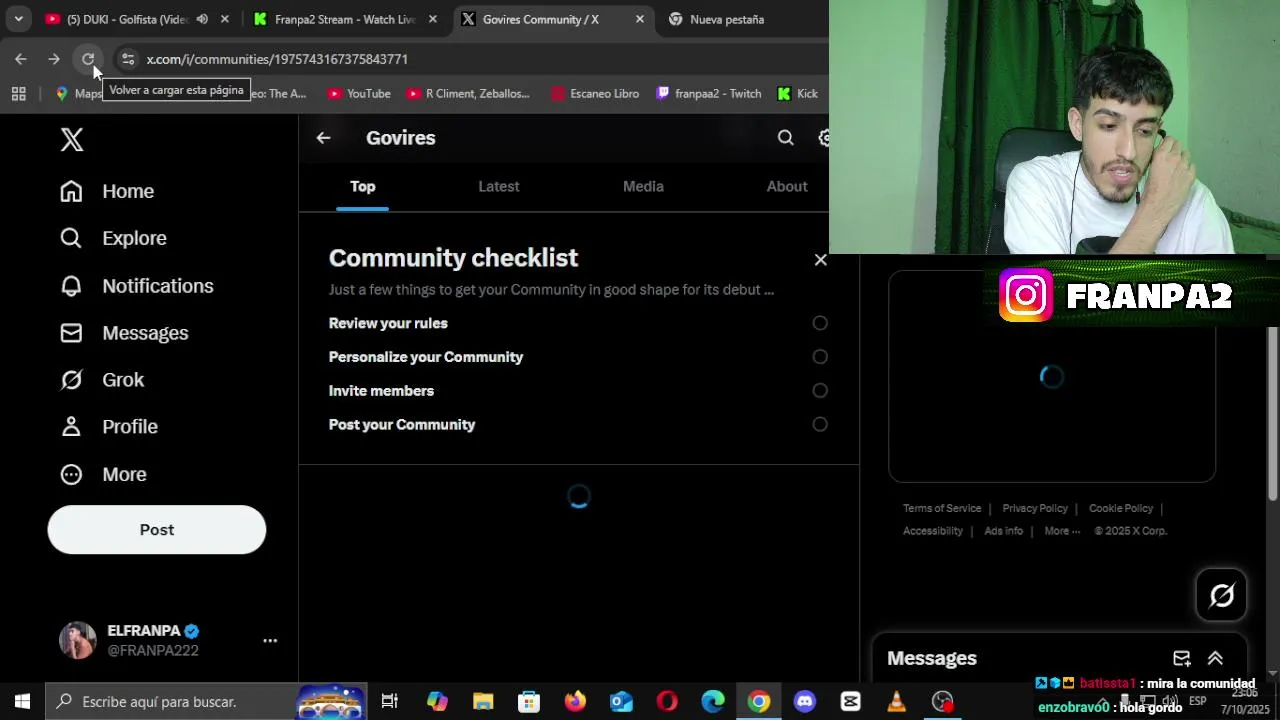This screenshot has height=720, width=1280.
Task: Click the X logo in the sidebar
Action: 72,140
